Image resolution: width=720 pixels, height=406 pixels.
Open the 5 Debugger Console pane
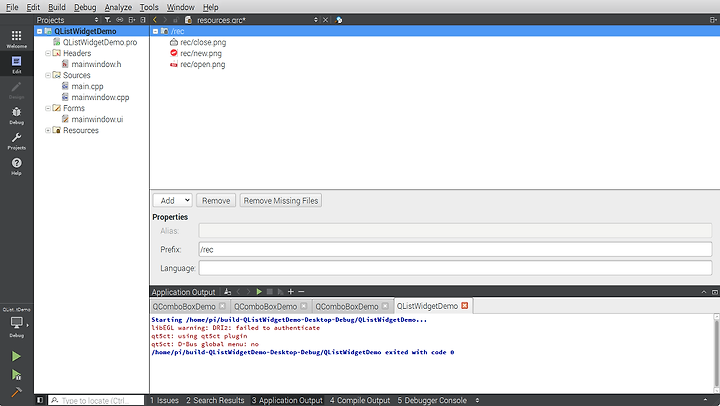click(432, 400)
